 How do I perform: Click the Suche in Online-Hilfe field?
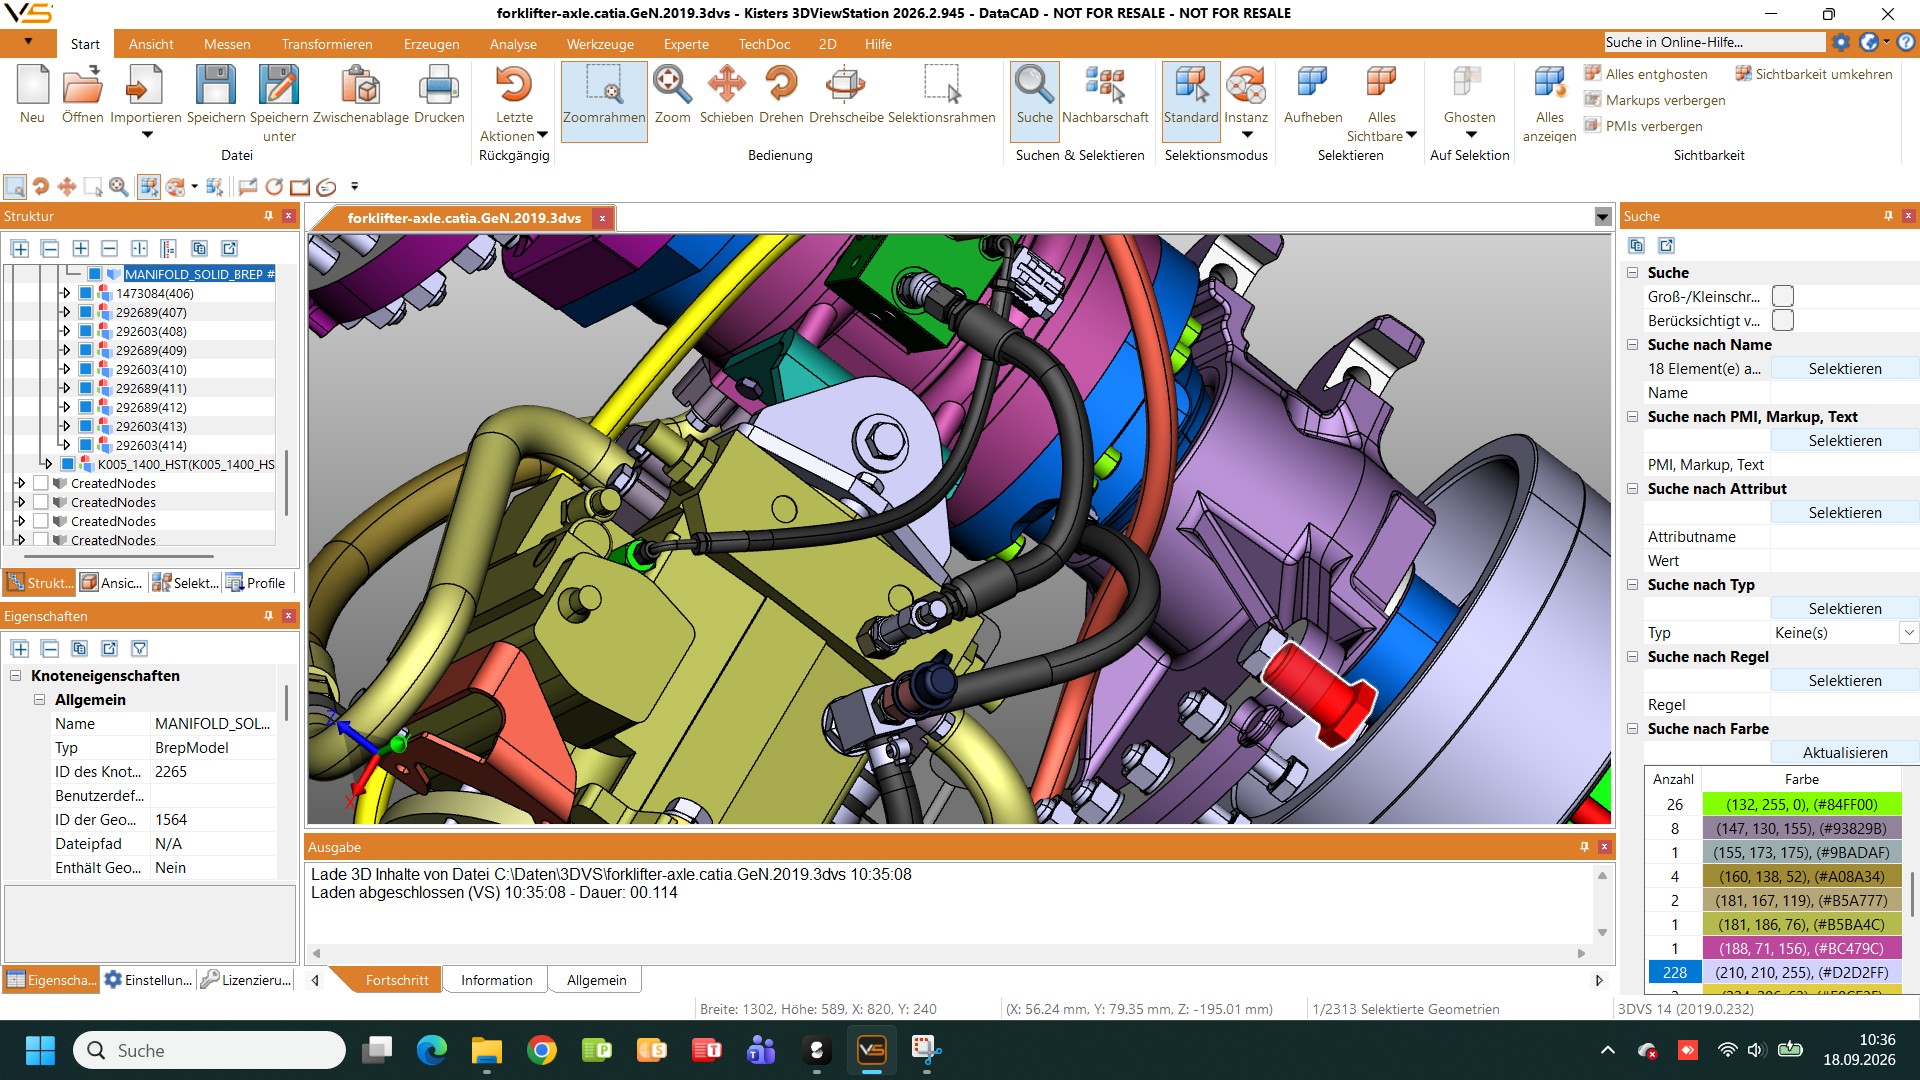coord(1714,42)
